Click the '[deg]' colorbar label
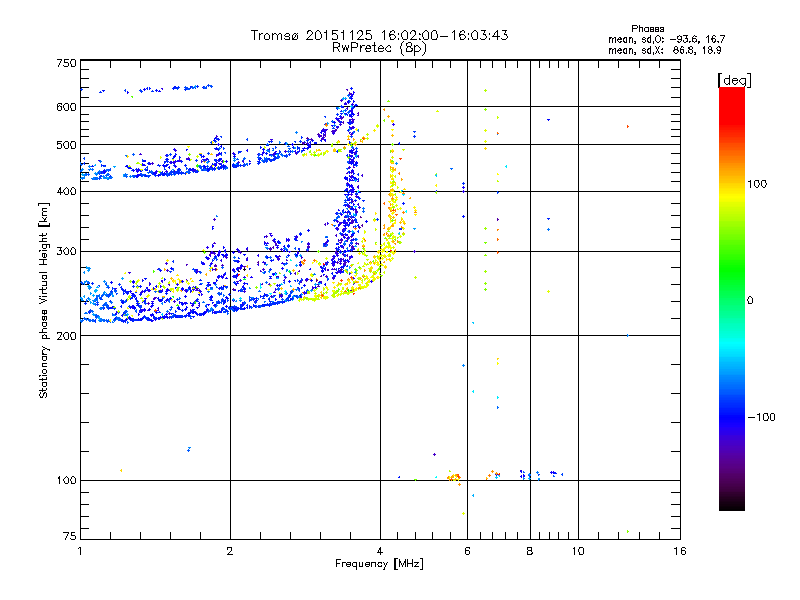The height and width of the screenshot is (600, 800). pyautogui.click(x=734, y=80)
